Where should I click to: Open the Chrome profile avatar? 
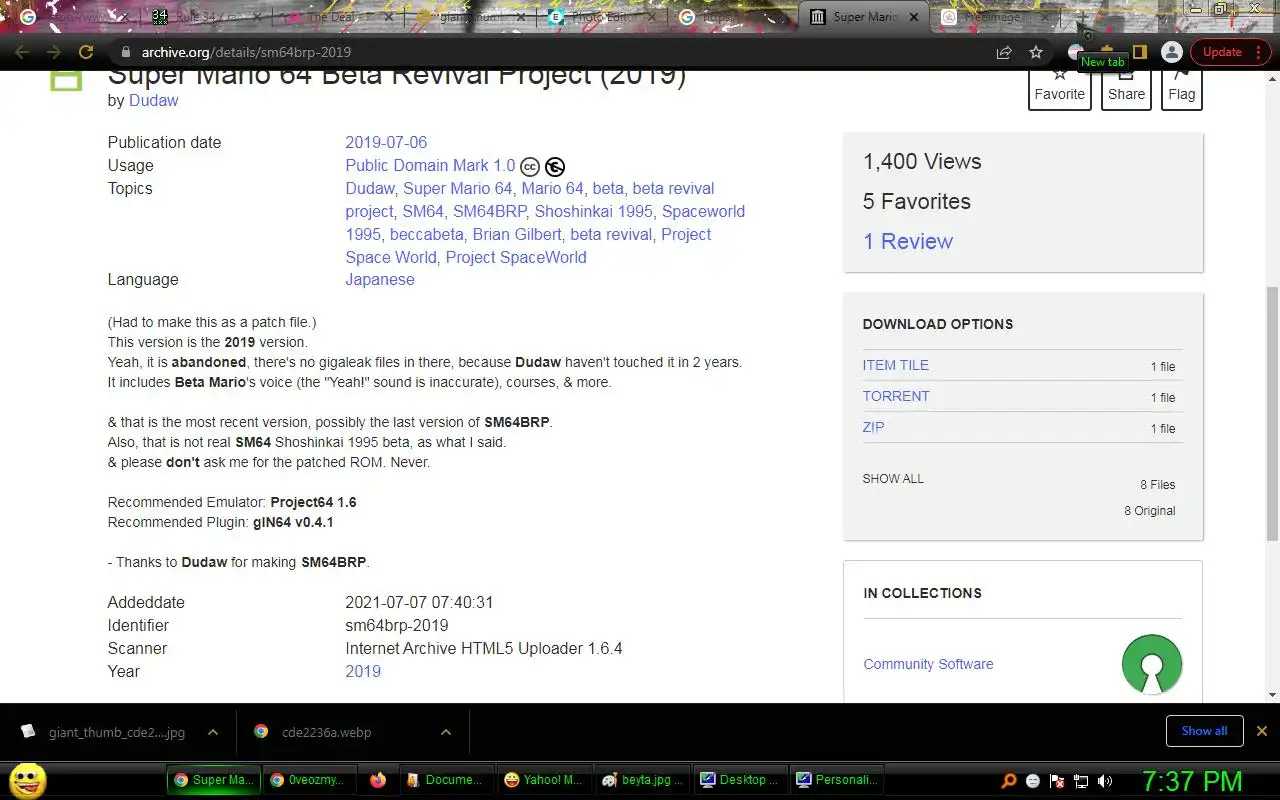(1172, 52)
